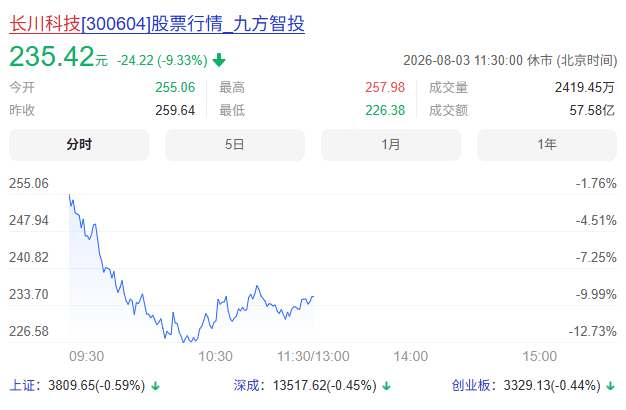
Task: Open the 长川科技[300604]股票行情 title link
Action: (157, 24)
